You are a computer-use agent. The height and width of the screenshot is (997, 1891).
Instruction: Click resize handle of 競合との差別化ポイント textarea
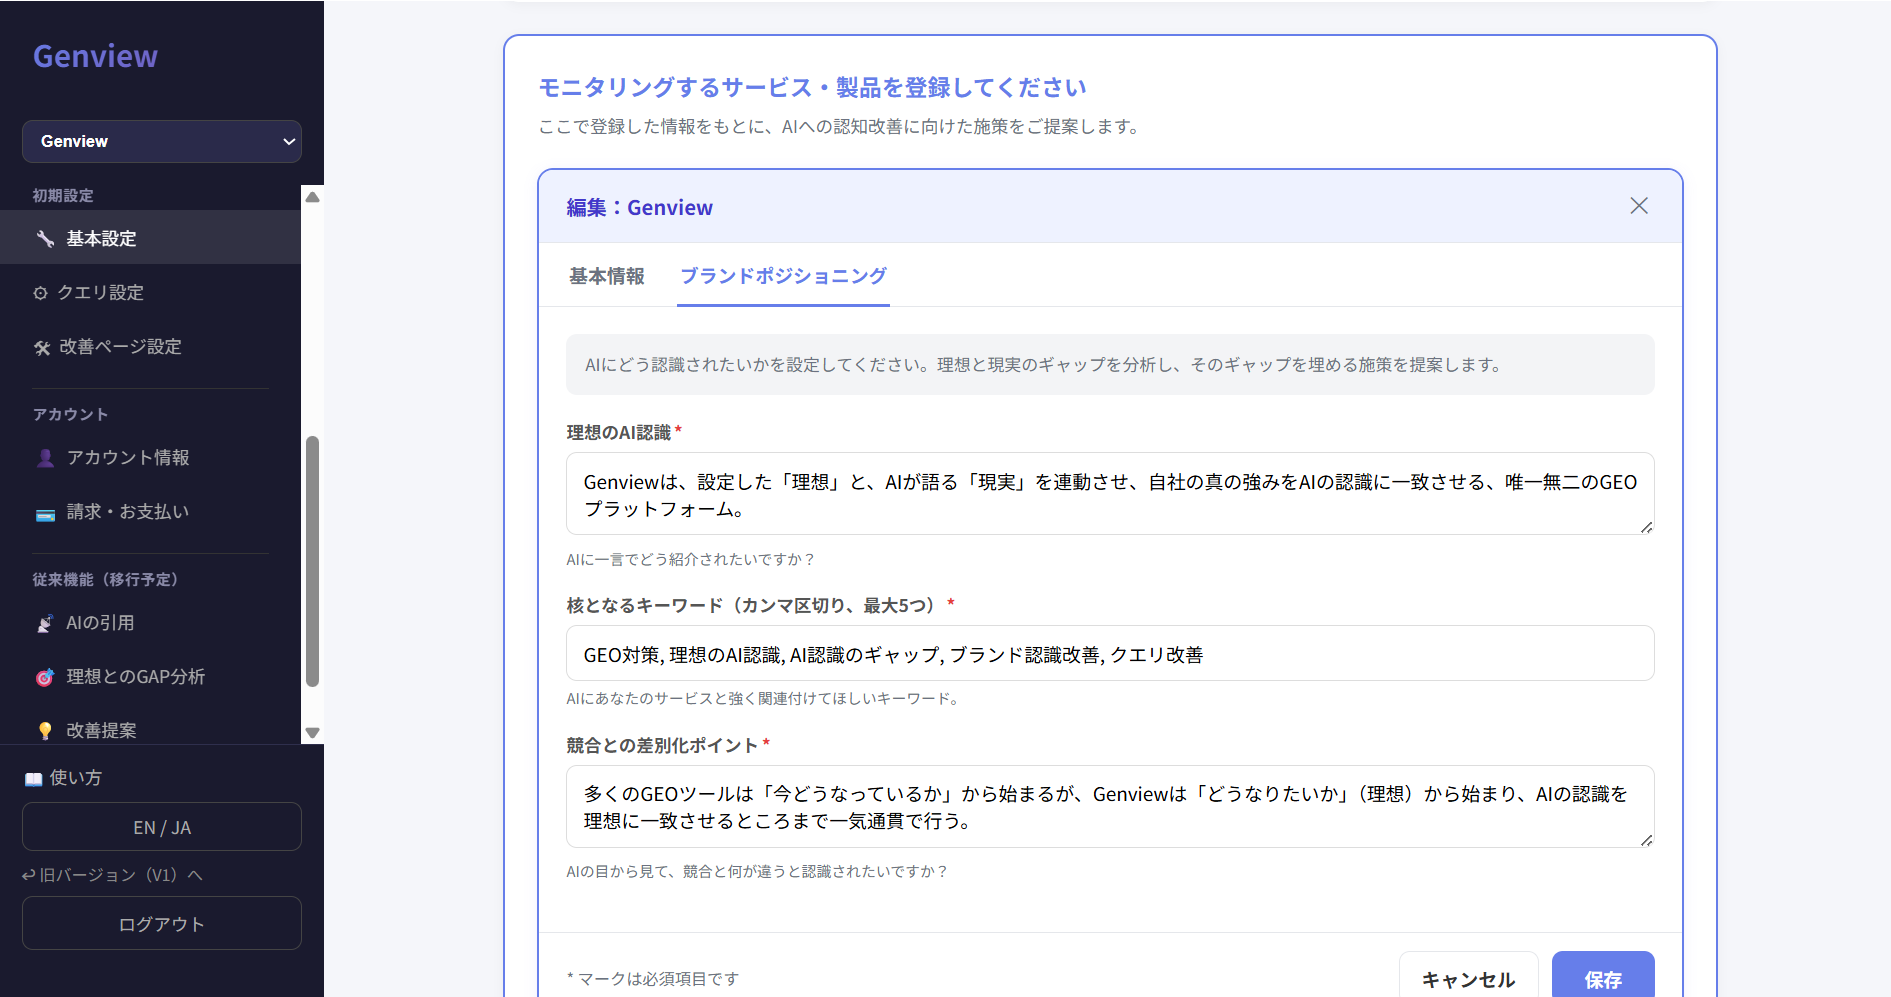[x=1646, y=840]
